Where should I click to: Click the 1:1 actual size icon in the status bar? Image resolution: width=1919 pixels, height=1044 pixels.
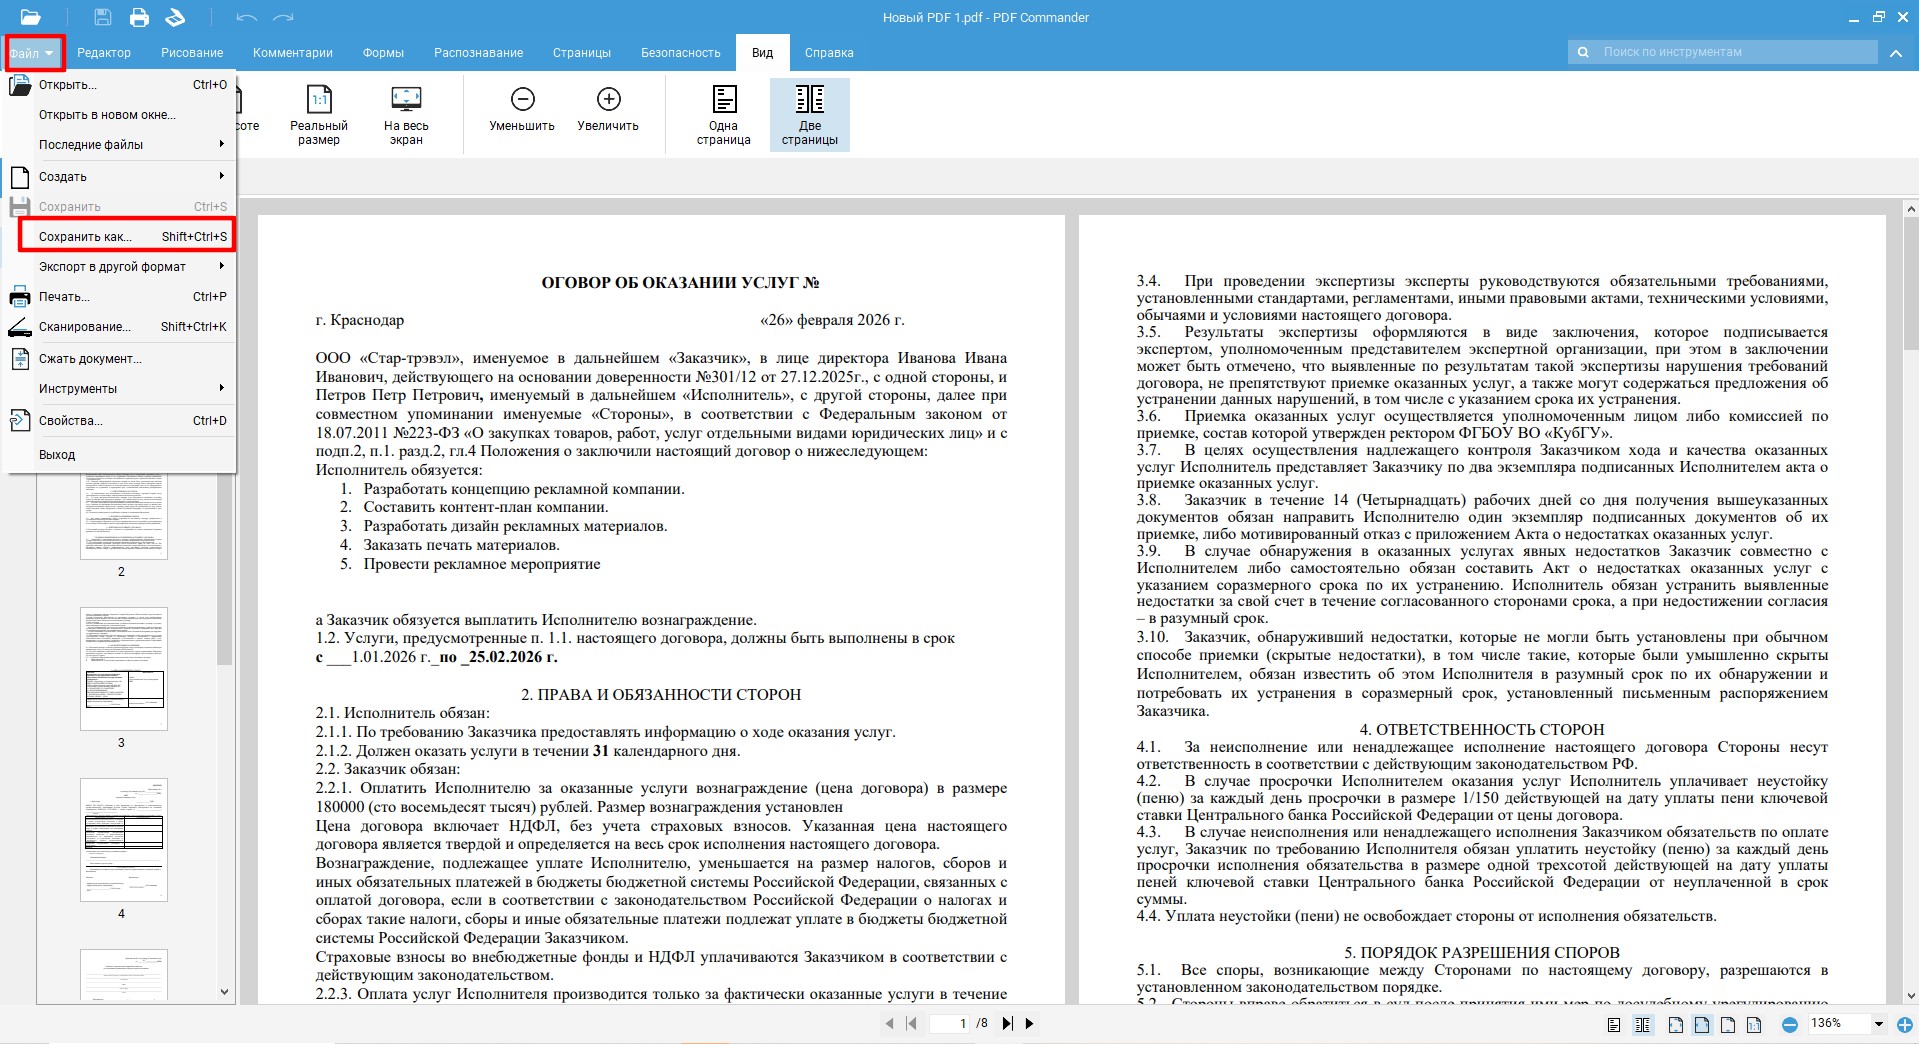[x=1754, y=1024]
